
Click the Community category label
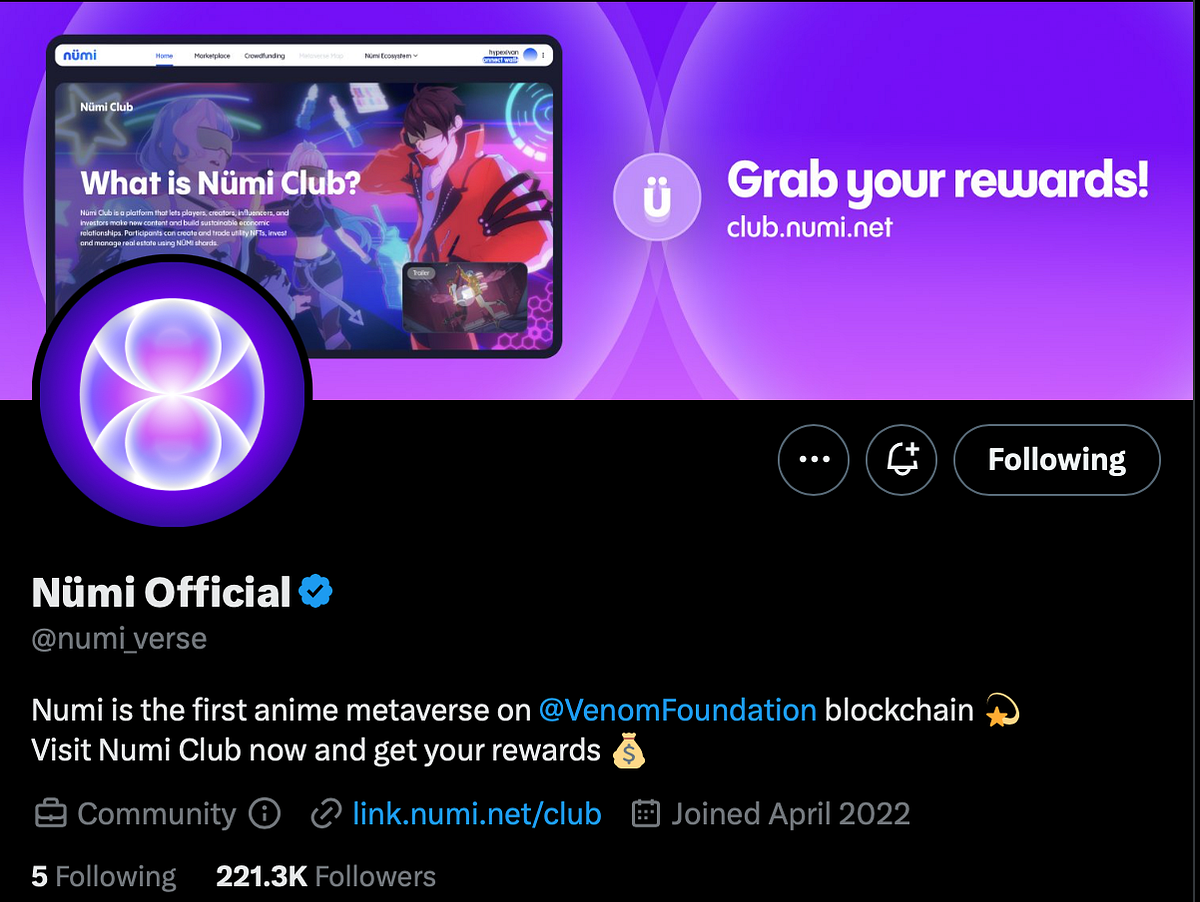coord(157,814)
